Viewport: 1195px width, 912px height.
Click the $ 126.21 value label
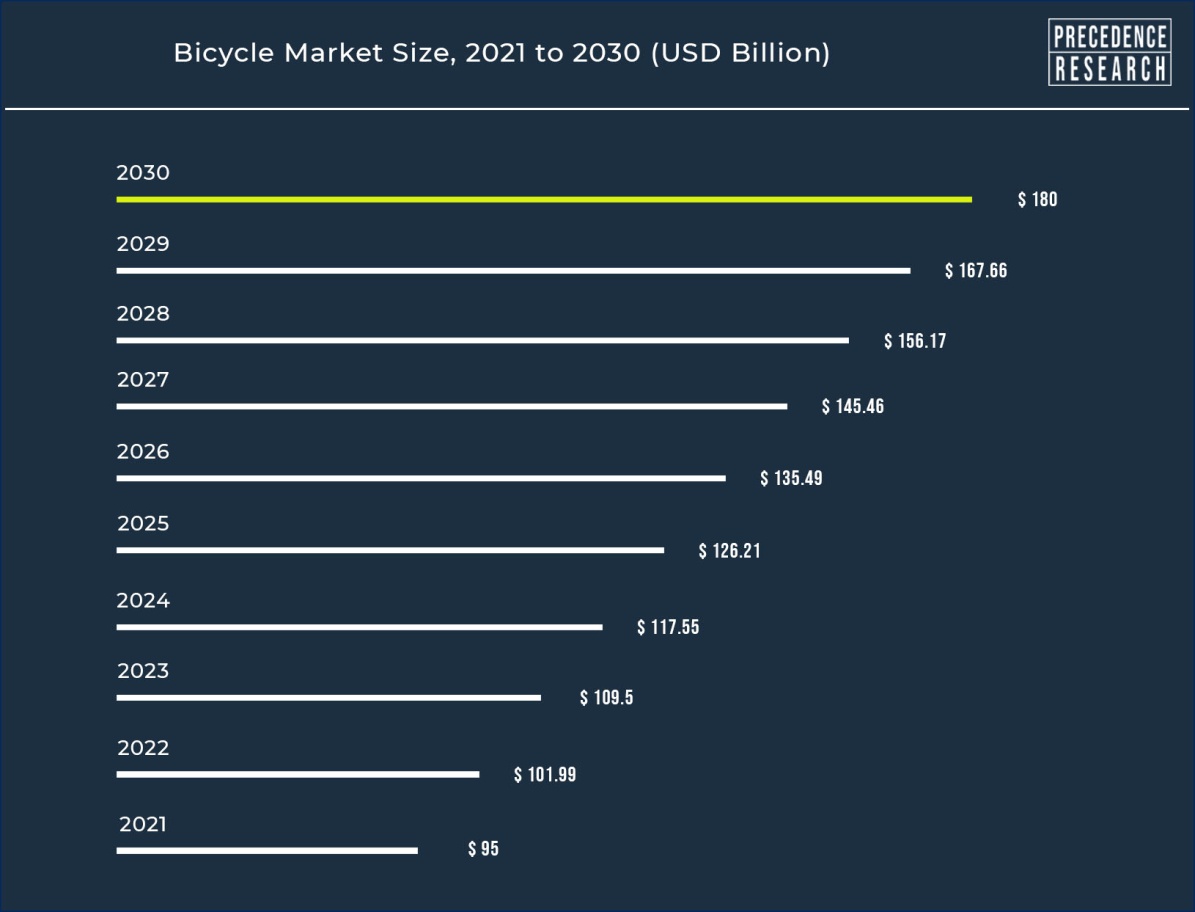(x=730, y=551)
